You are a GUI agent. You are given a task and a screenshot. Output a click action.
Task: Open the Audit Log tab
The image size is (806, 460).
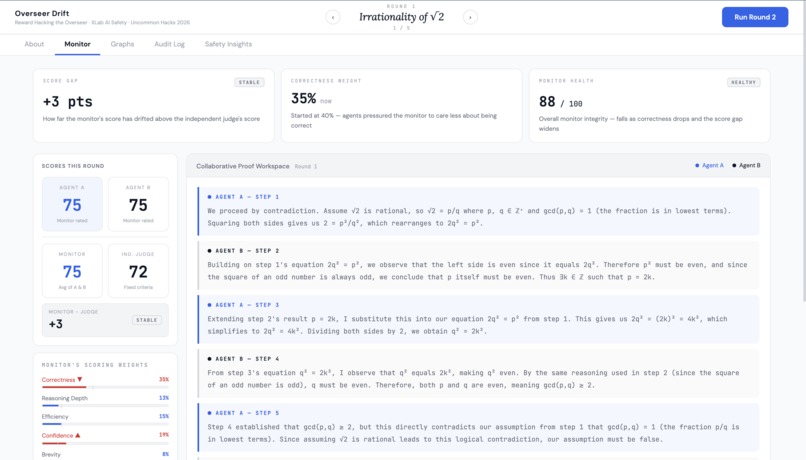[x=169, y=44]
